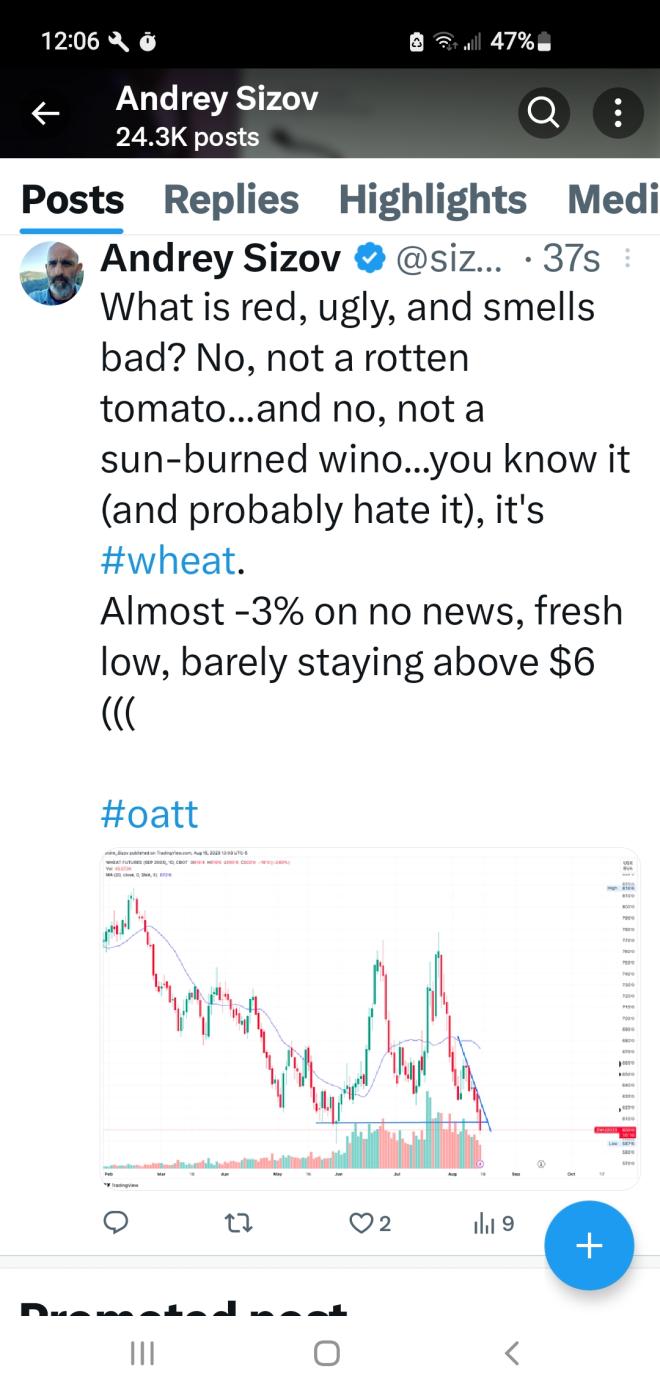View the tweet's analytics views icon
660x1393 pixels.
tap(484, 1222)
